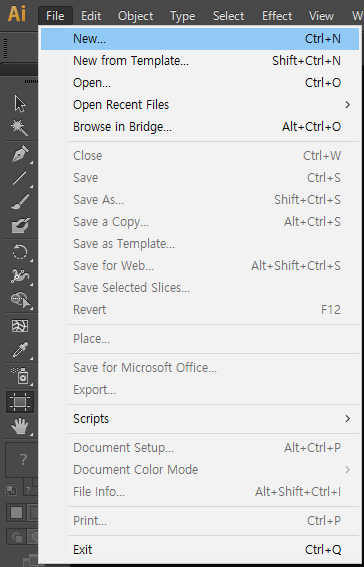Select the Hand tool
The image size is (364, 567).
coord(20,425)
